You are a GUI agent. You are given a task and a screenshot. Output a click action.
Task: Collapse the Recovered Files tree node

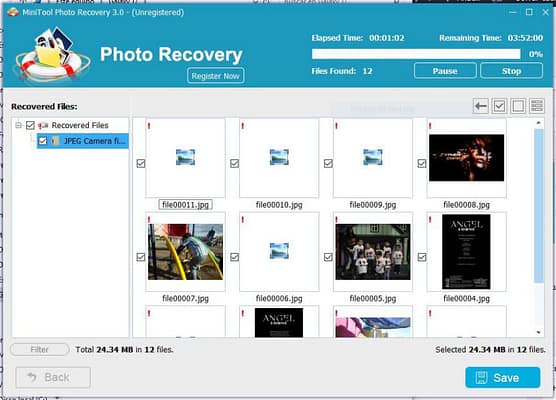pos(18,125)
